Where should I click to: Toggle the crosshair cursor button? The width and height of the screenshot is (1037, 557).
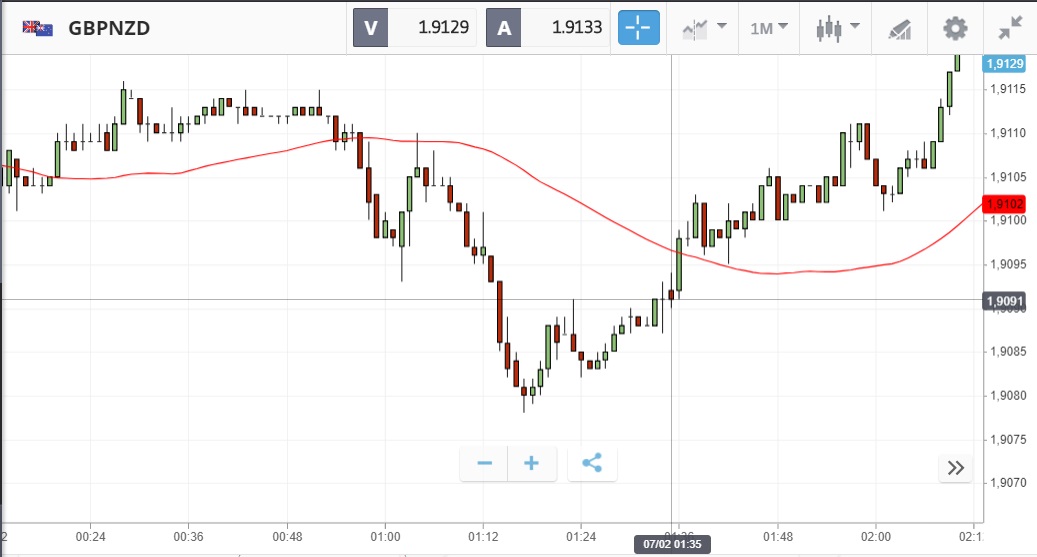coord(639,27)
